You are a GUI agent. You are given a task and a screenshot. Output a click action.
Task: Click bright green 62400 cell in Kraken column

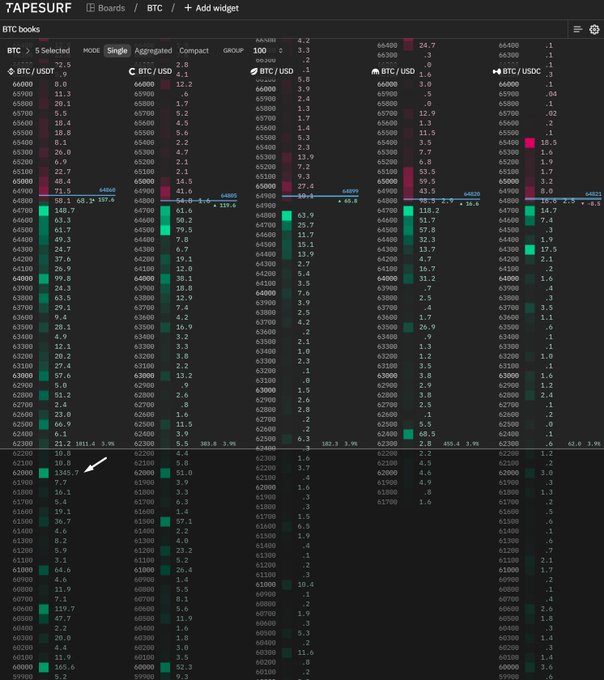(x=408, y=434)
